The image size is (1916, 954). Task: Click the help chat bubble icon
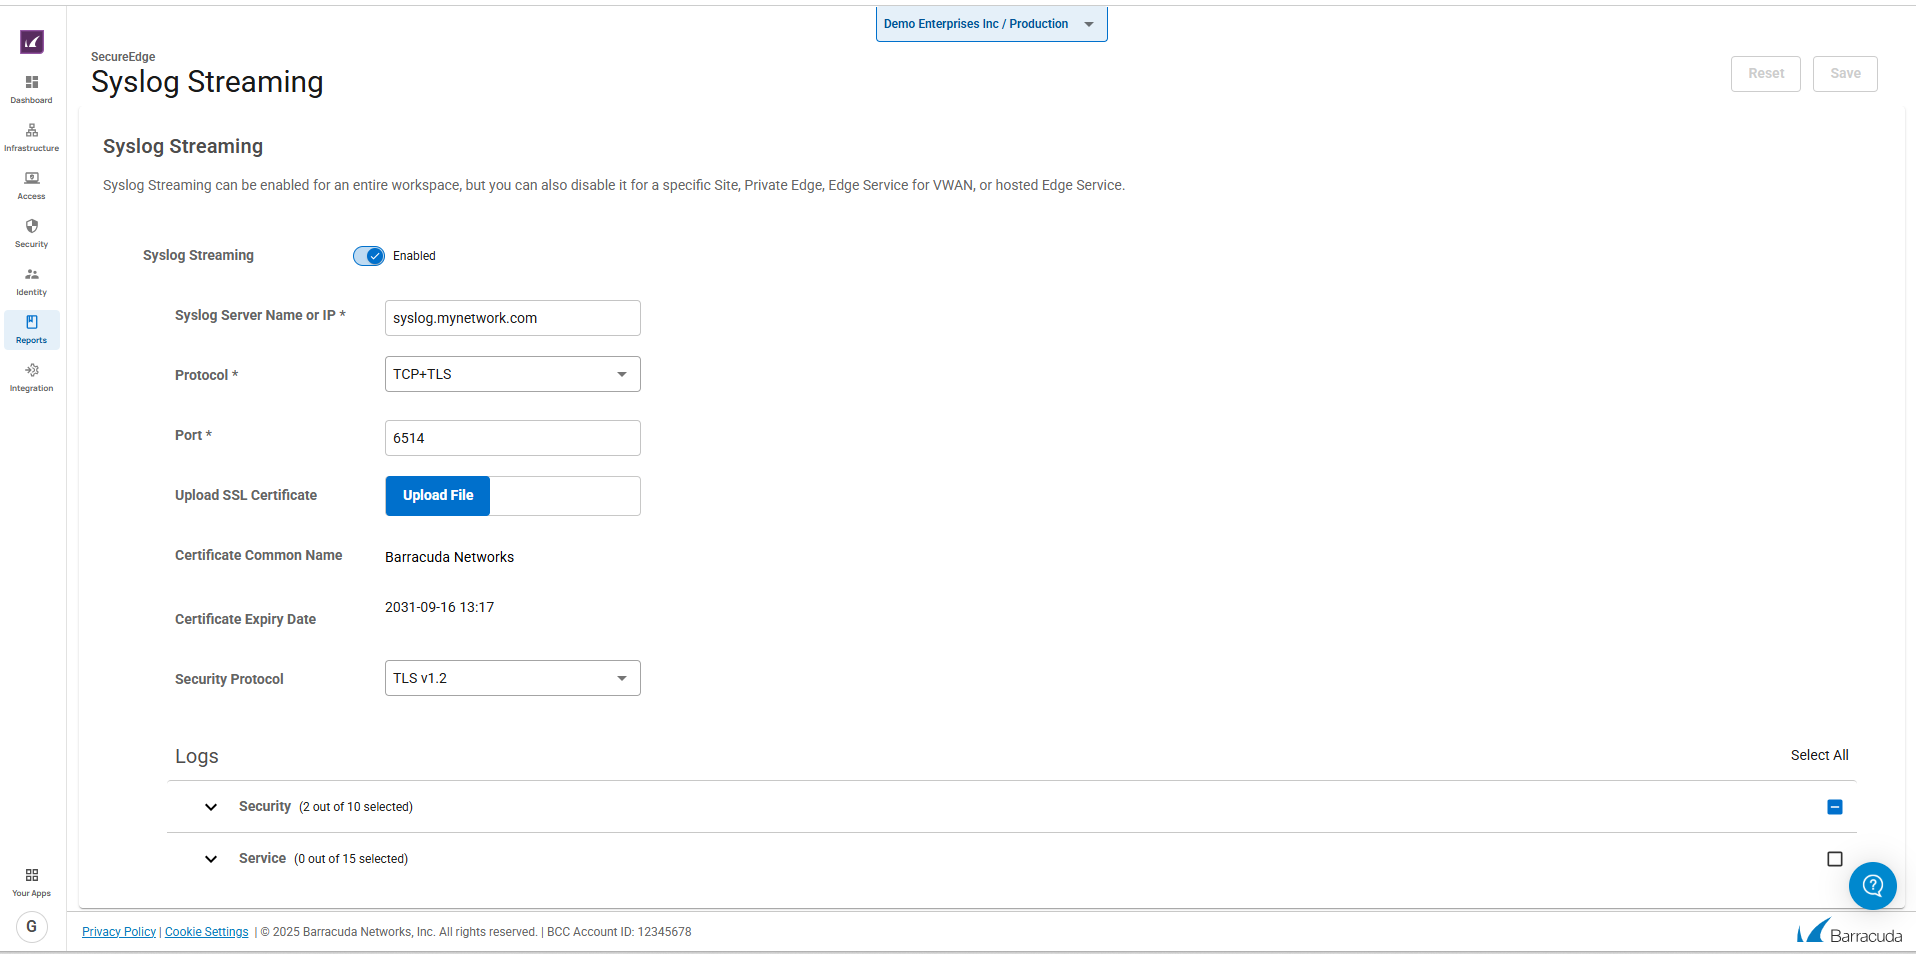(1872, 886)
